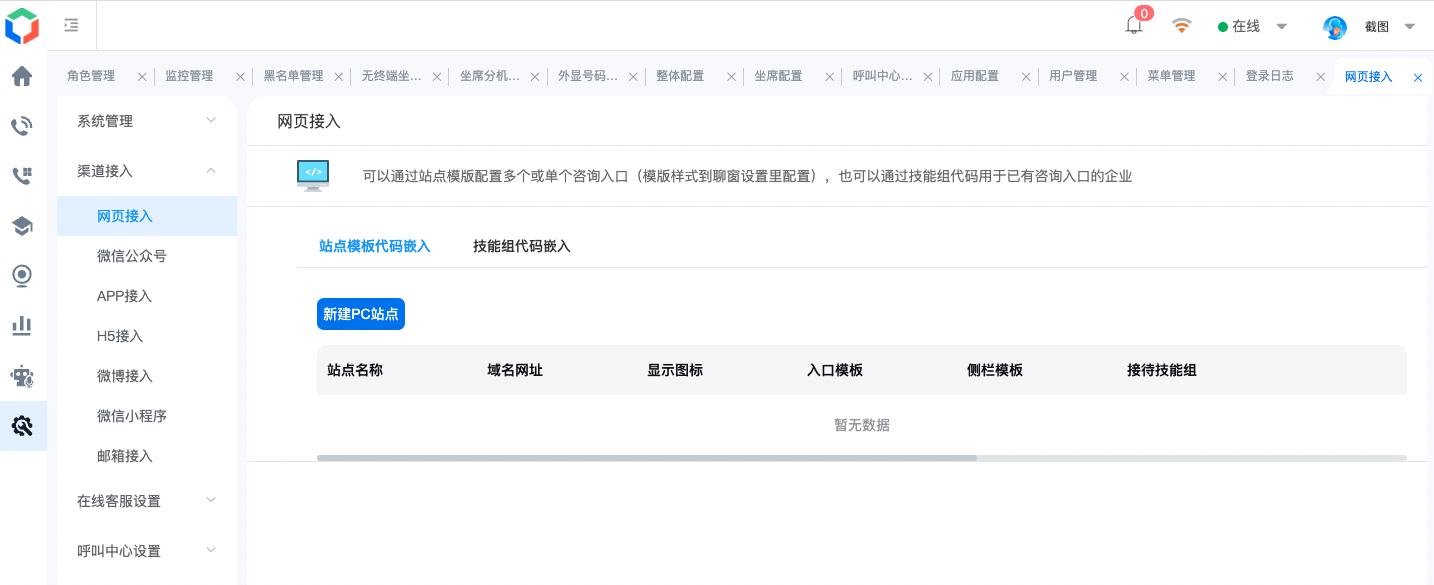Screen dimensions: 1434x585
Task: Select H5接入 in the side menu
Action: pos(147,336)
